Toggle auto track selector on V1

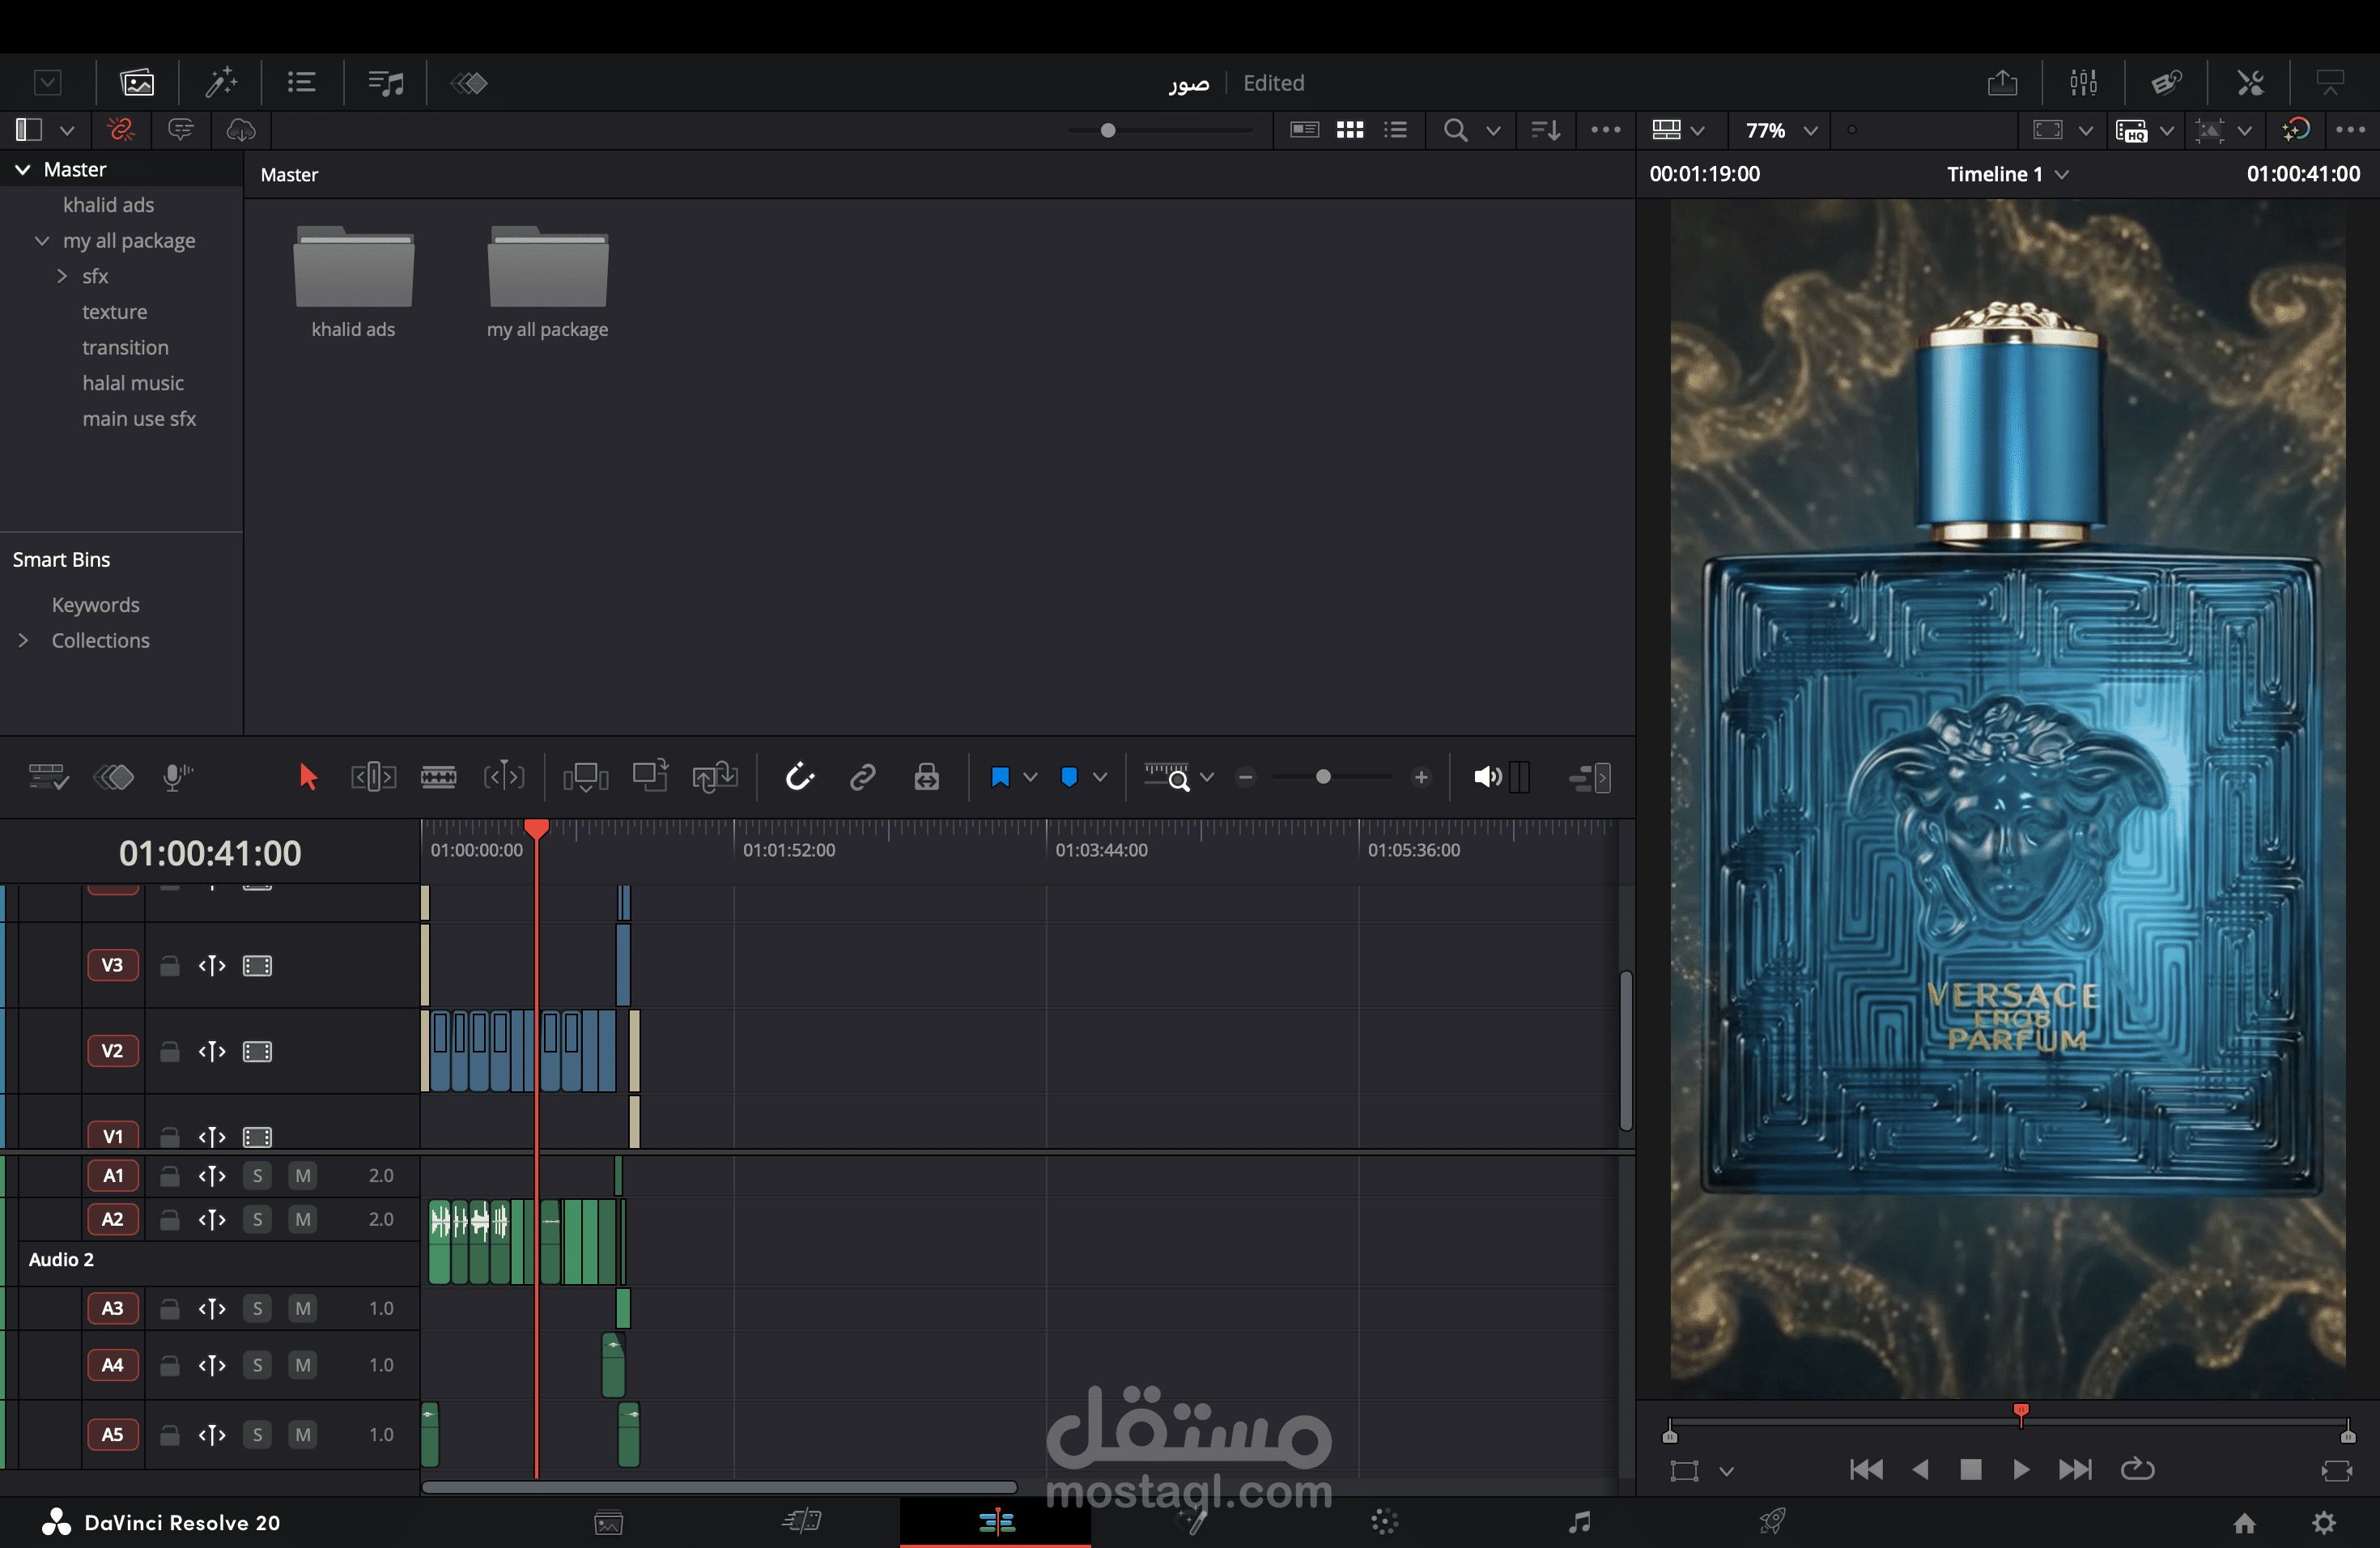click(212, 1137)
